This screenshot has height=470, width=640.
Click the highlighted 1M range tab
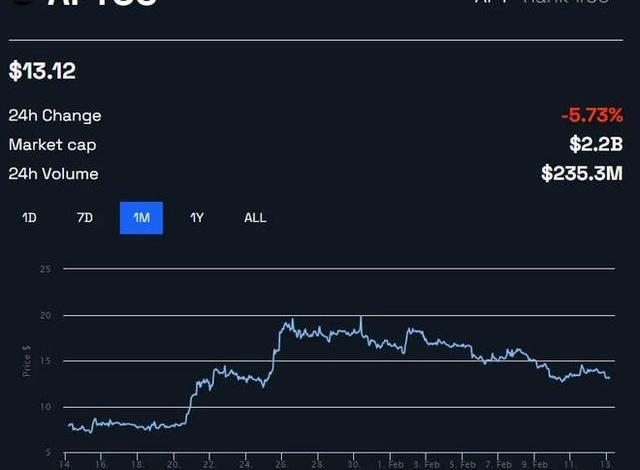pos(141,217)
